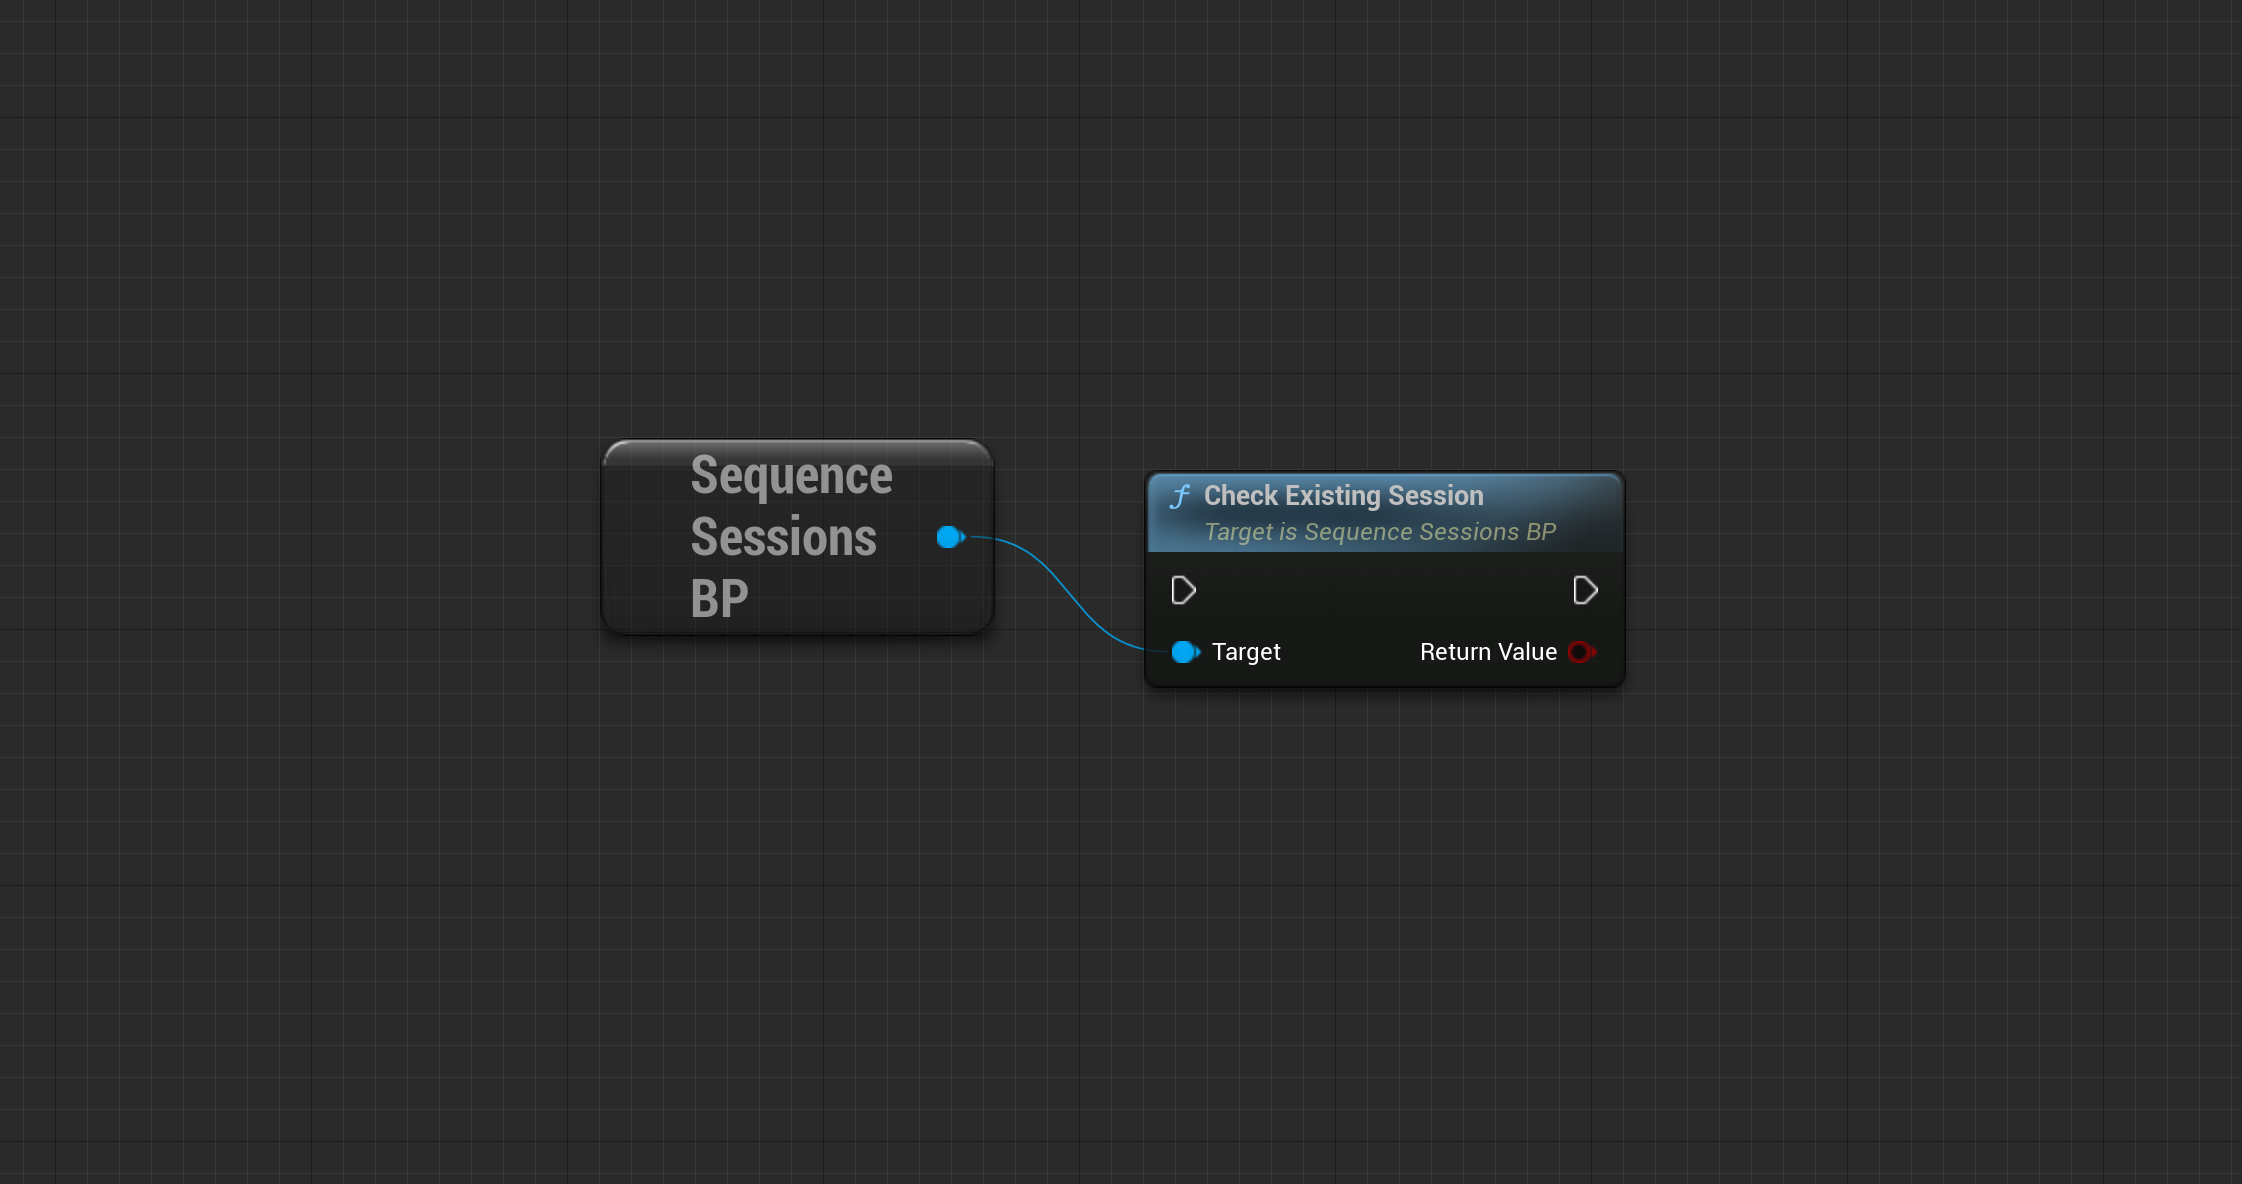Click the dark node body between execution pins

(1384, 591)
